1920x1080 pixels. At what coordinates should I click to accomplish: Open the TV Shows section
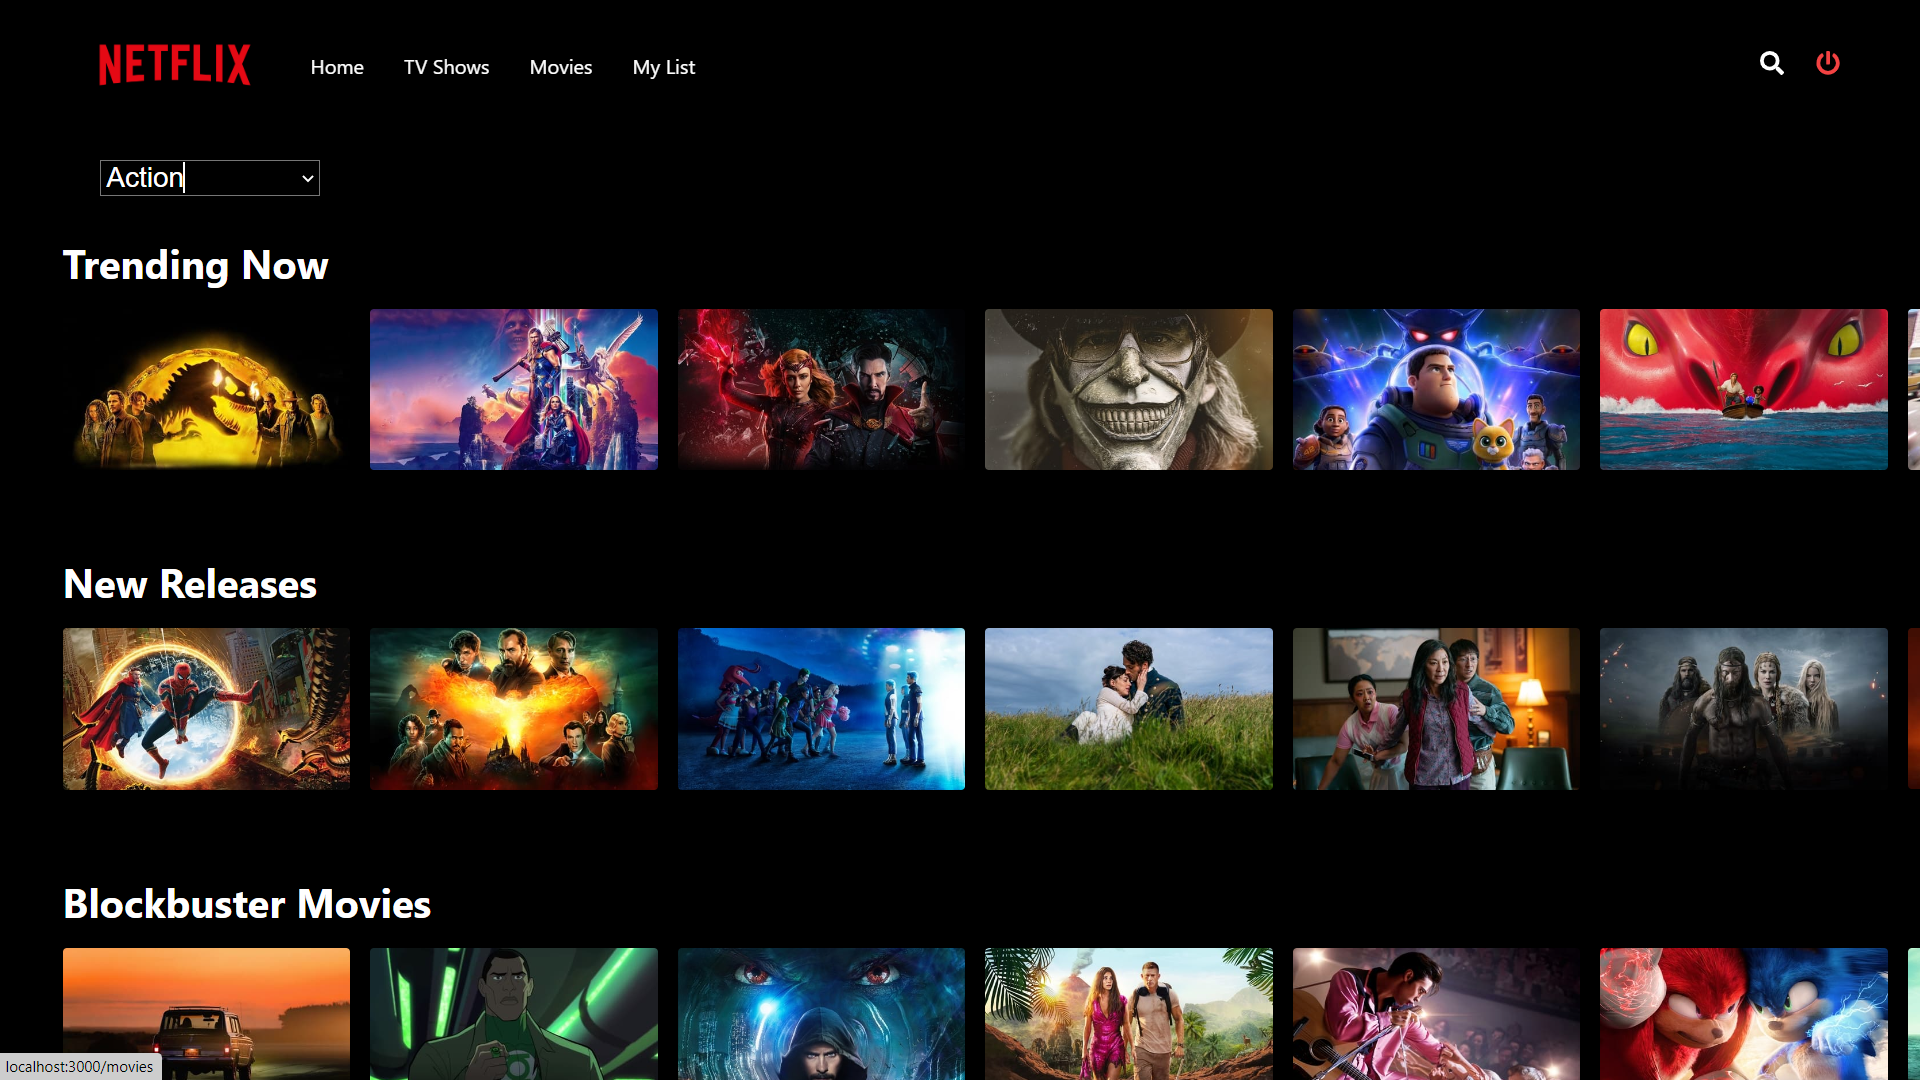click(446, 67)
